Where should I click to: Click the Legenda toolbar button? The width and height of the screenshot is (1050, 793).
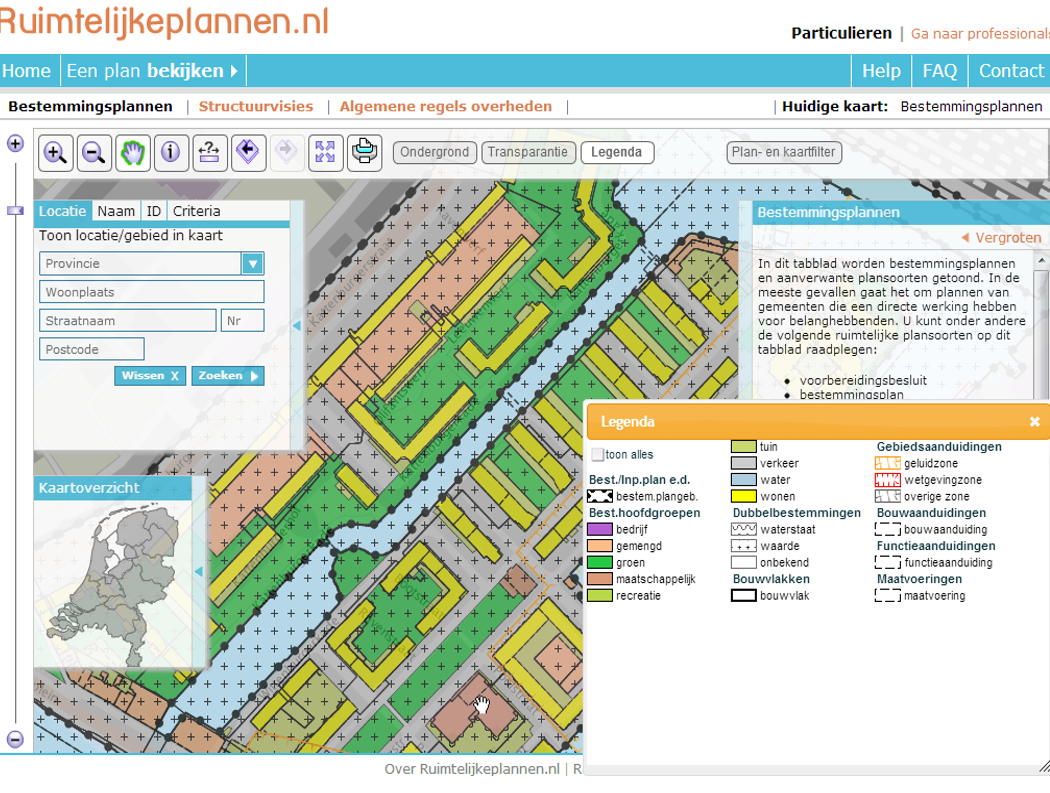617,152
